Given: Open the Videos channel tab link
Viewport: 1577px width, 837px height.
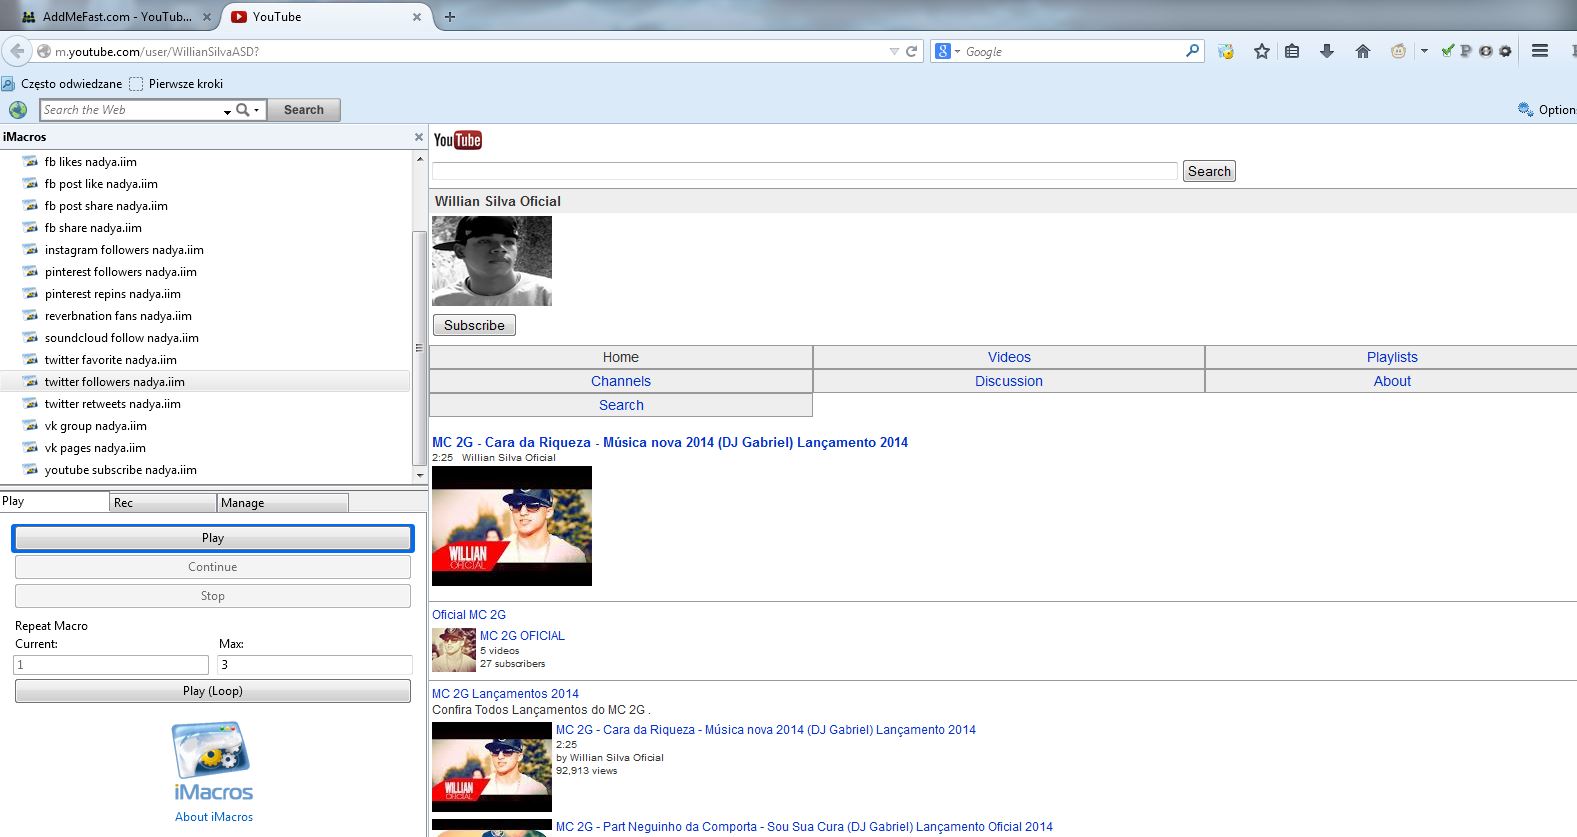Looking at the screenshot, I should click(x=1008, y=357).
